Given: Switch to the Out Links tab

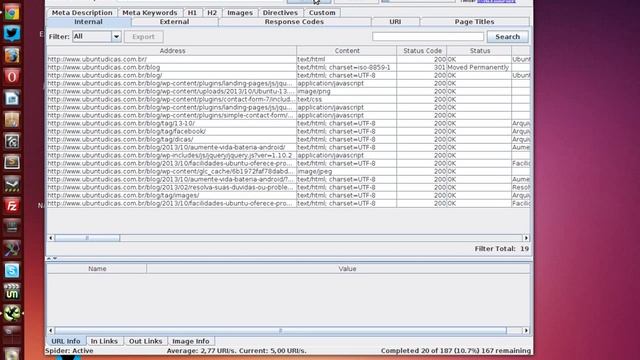Looking at the screenshot, I should (x=145, y=341).
